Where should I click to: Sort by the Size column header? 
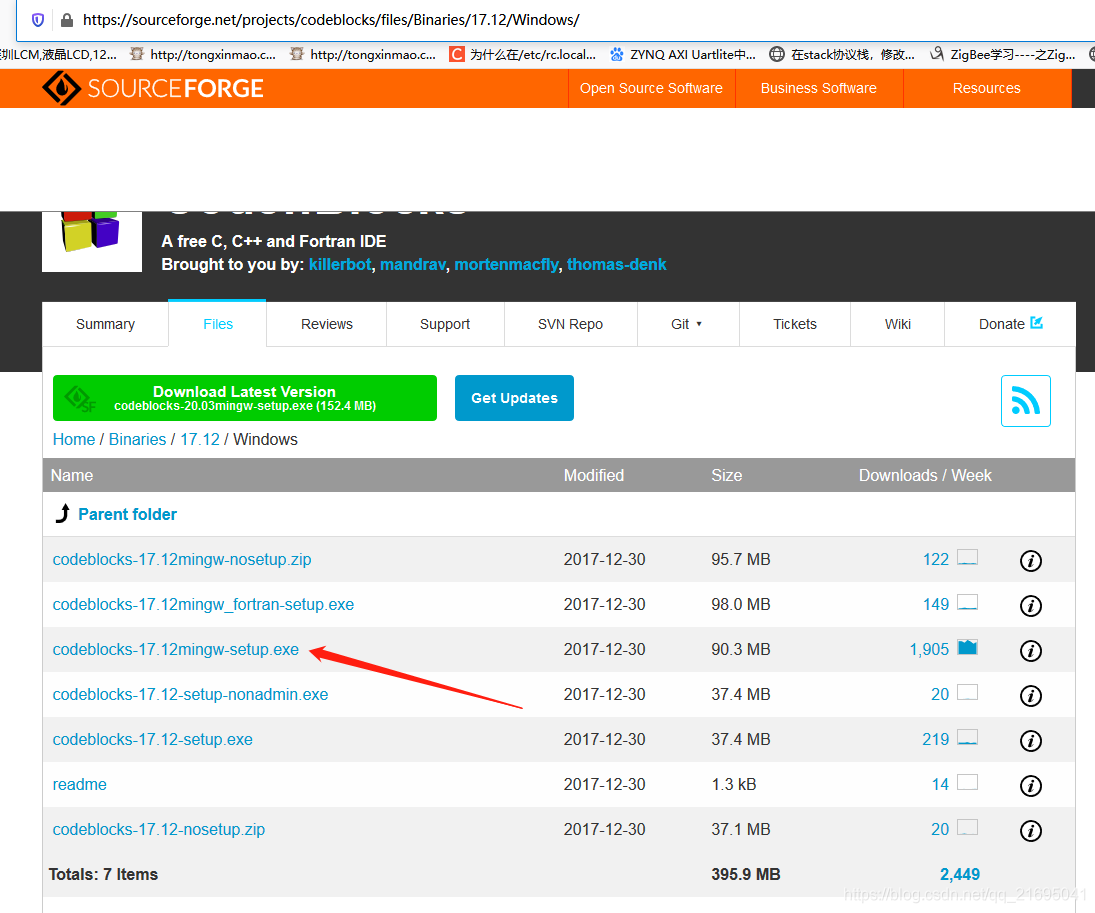(x=726, y=475)
